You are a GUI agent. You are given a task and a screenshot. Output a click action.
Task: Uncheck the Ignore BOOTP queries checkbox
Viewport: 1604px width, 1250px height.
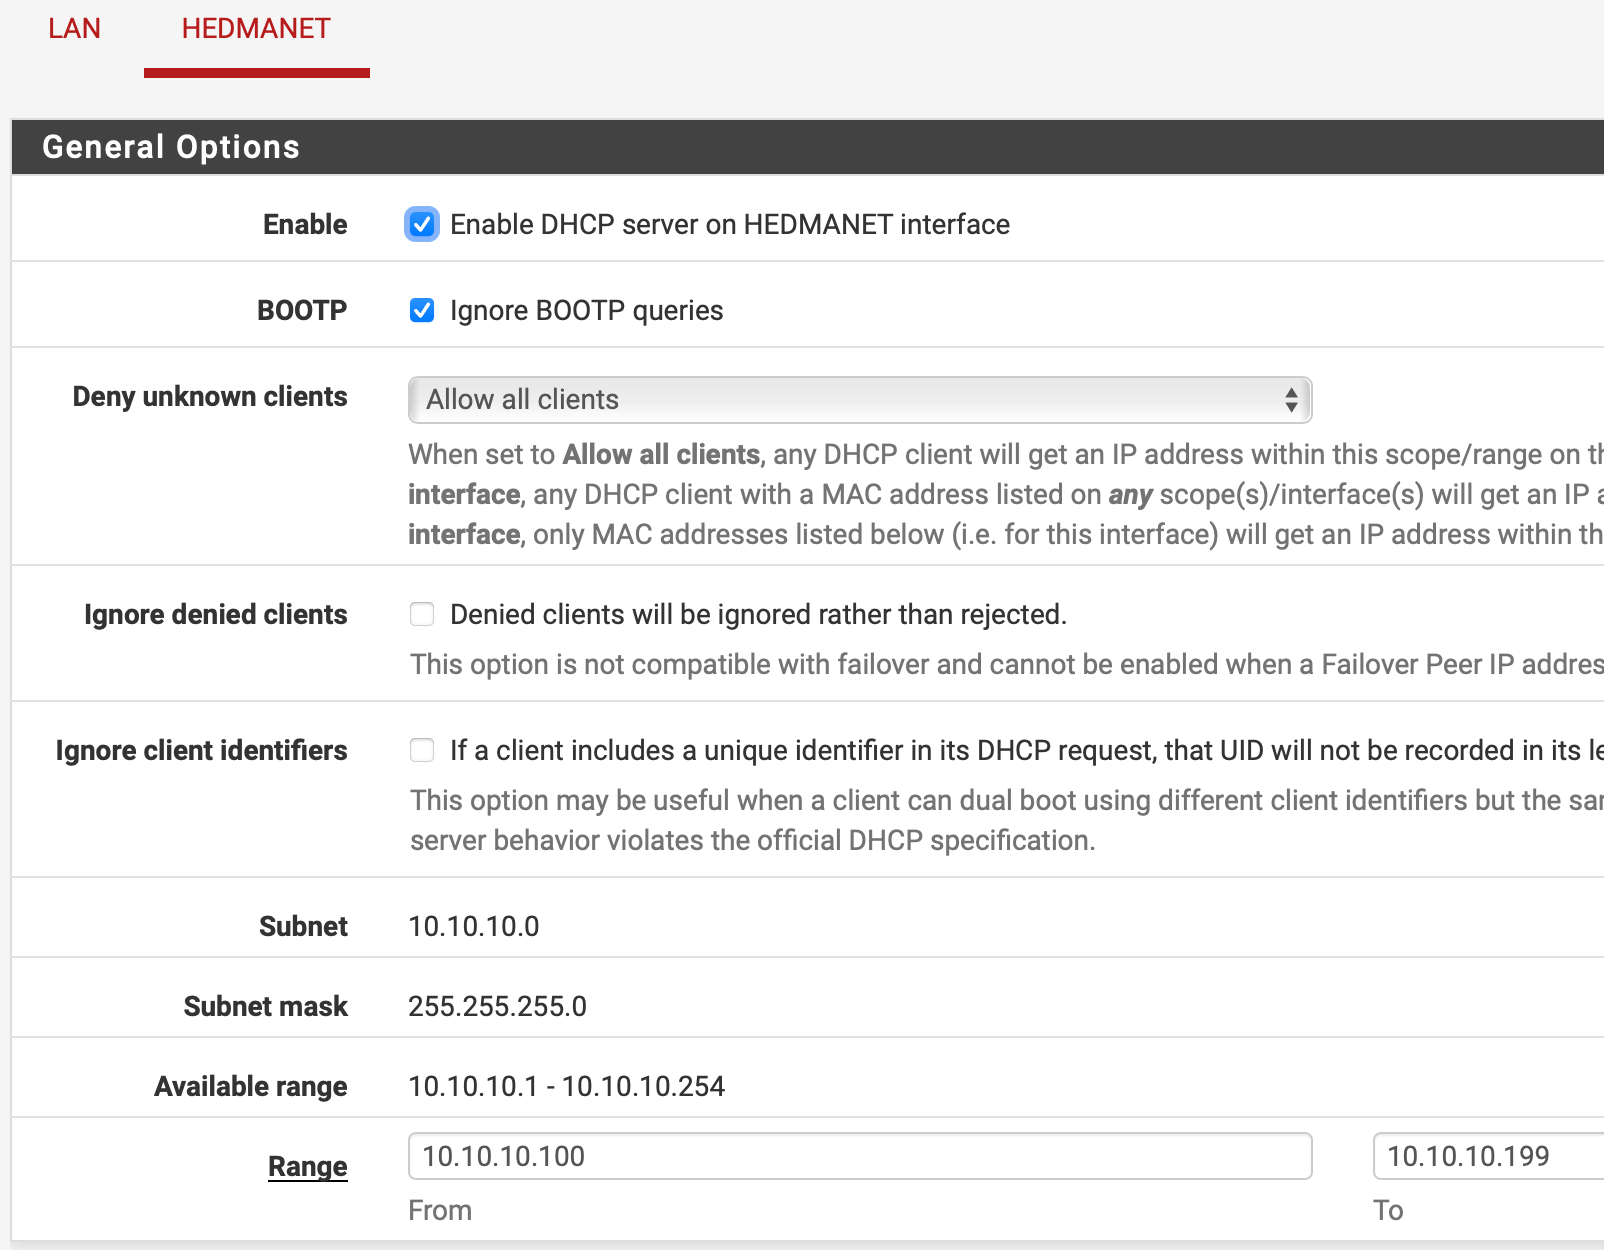click(x=422, y=311)
